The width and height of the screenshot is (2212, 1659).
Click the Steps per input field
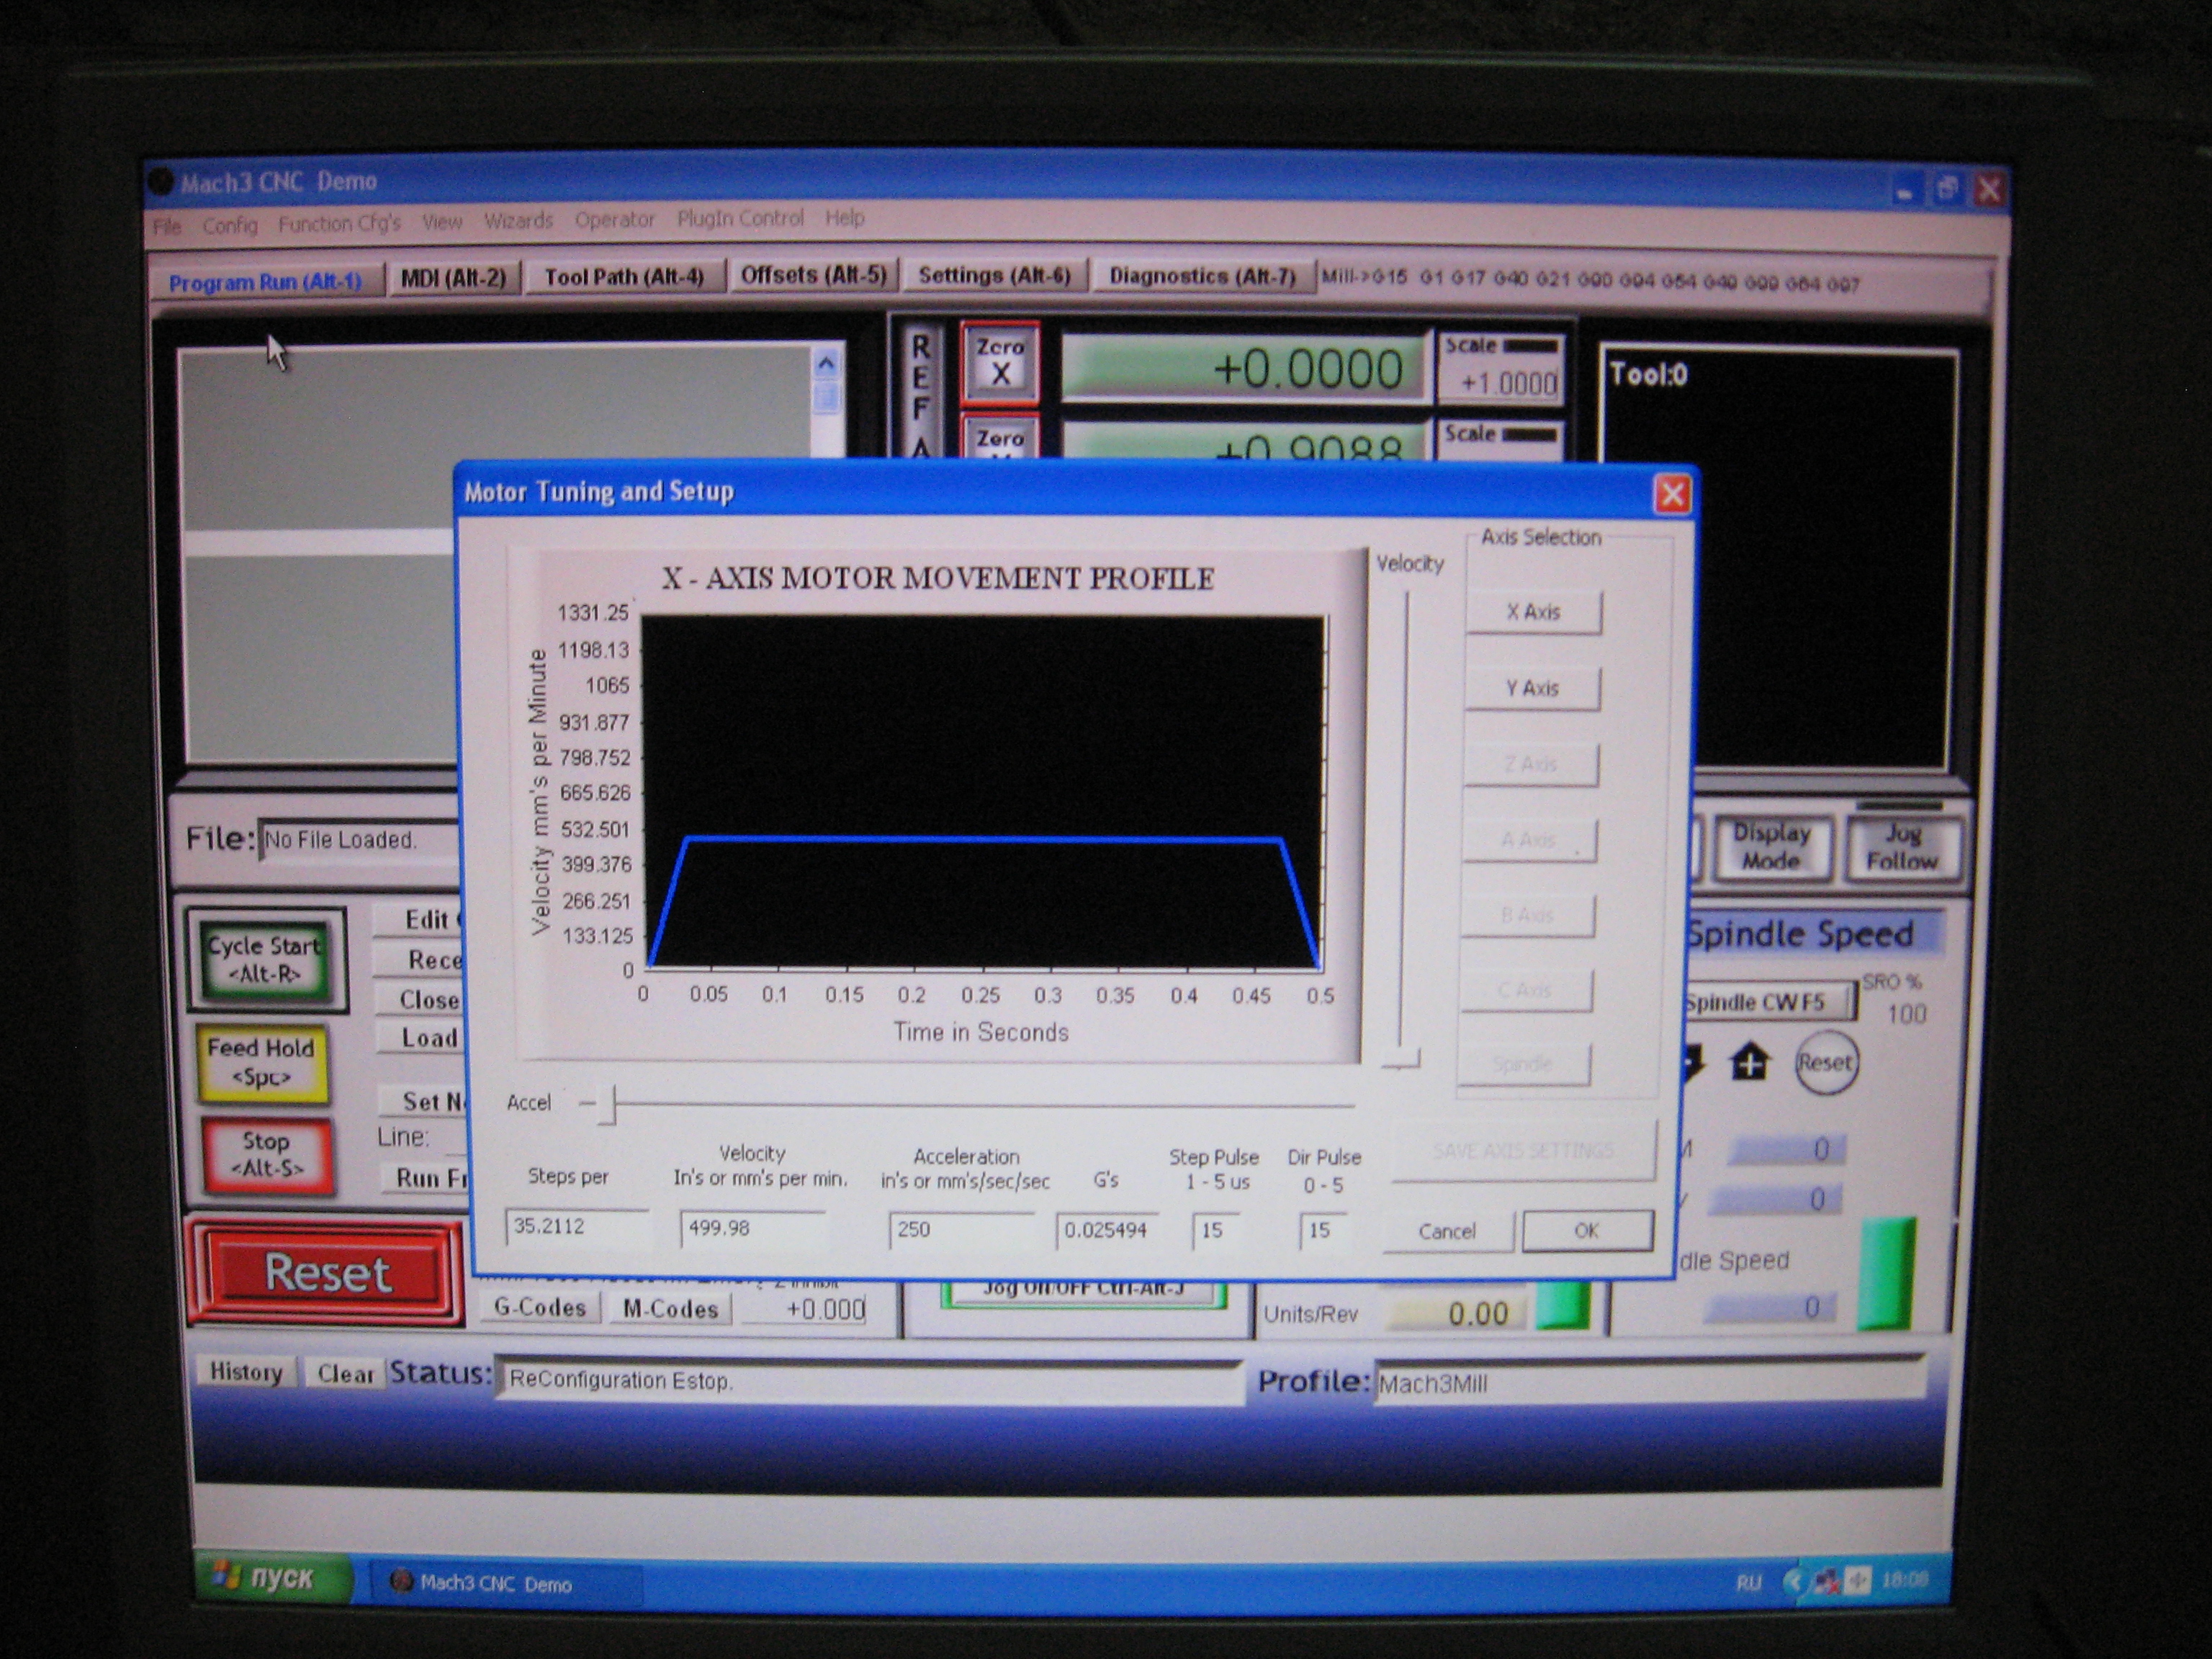pos(575,1227)
